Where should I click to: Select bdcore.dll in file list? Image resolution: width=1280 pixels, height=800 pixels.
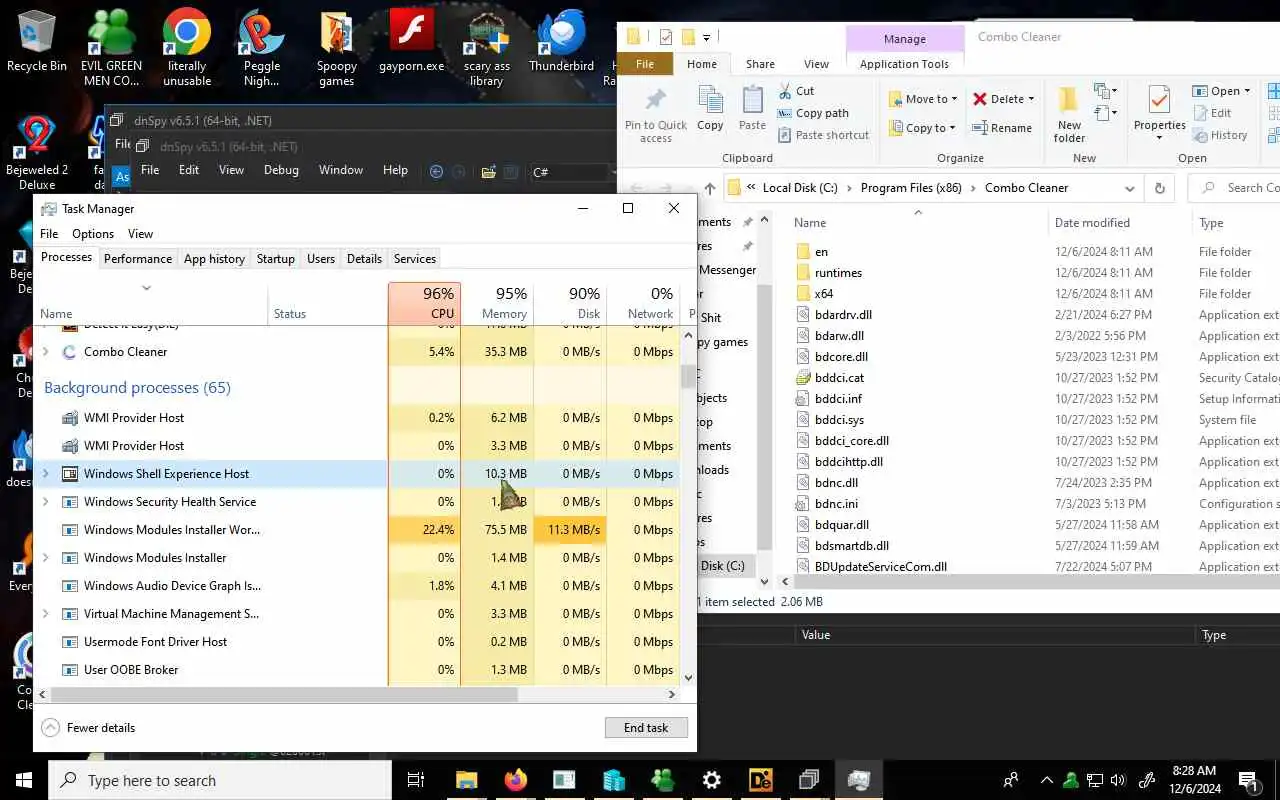pos(841,357)
